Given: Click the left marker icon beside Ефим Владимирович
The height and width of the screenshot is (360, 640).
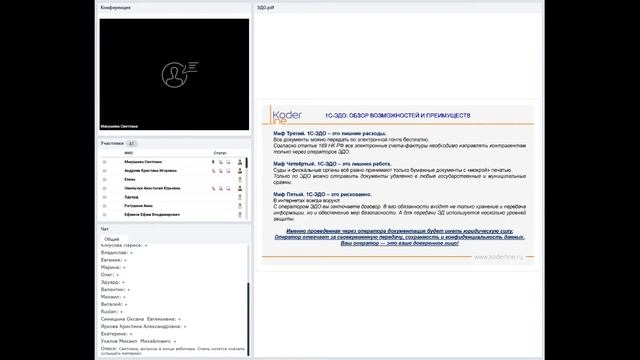Looking at the screenshot, I should (104, 215).
